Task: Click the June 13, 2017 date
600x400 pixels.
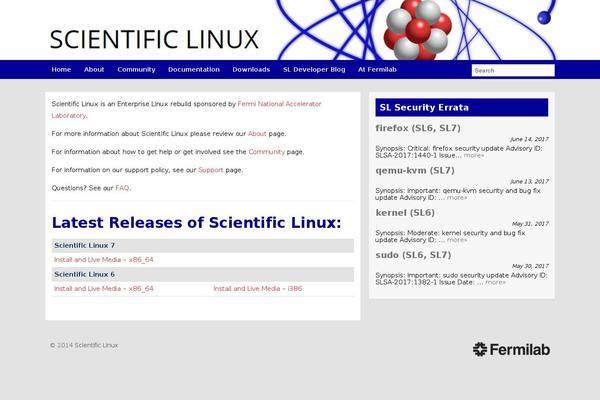Action: coord(529,181)
